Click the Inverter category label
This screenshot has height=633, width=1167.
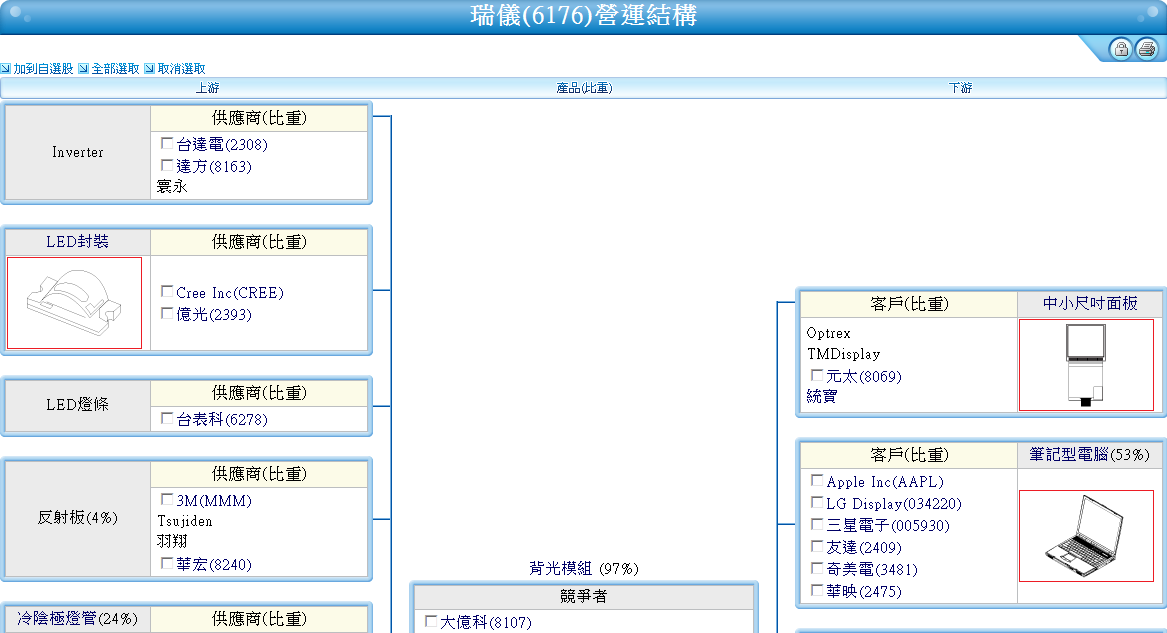[x=77, y=152]
